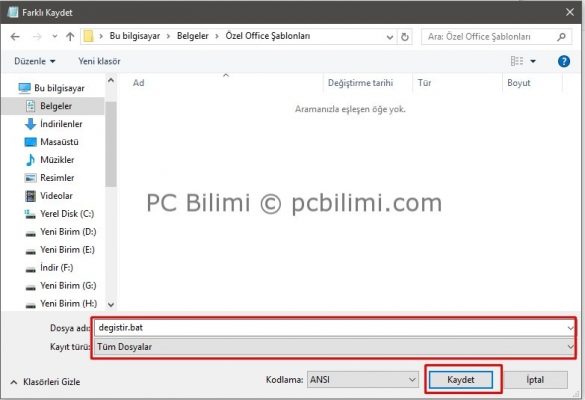Select Belgeler in the address path
The image size is (585, 400).
tap(193, 36)
